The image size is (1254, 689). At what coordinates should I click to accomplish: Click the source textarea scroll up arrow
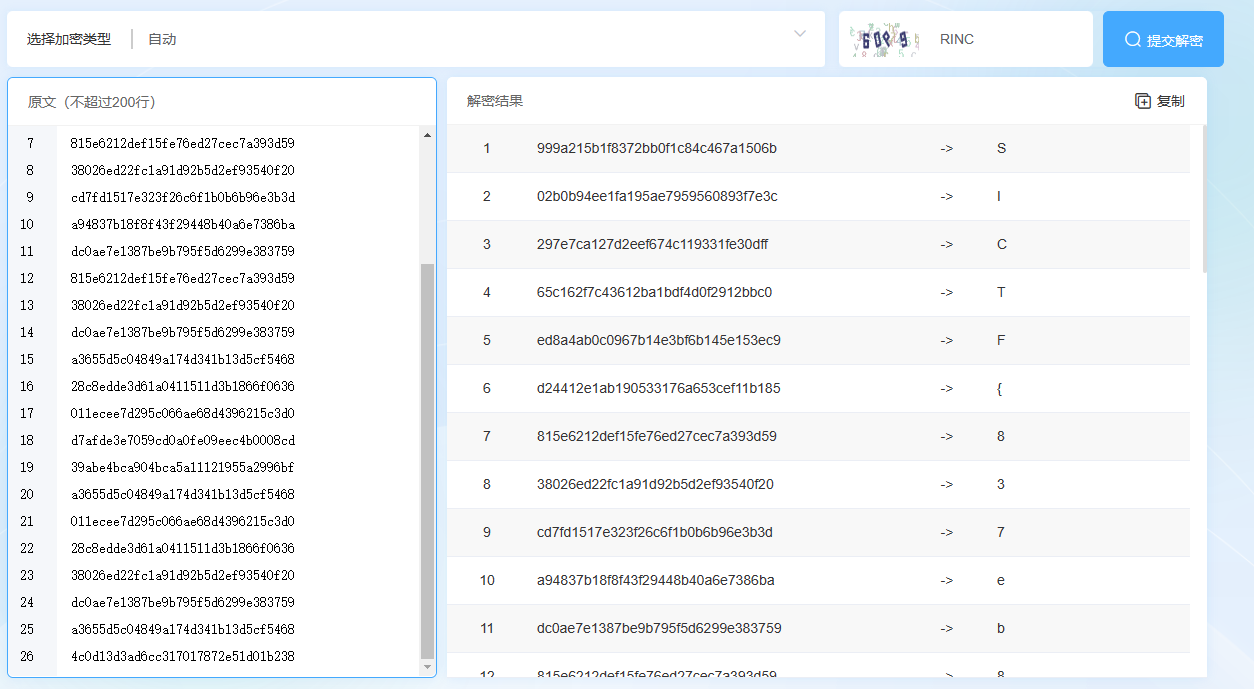[428, 135]
